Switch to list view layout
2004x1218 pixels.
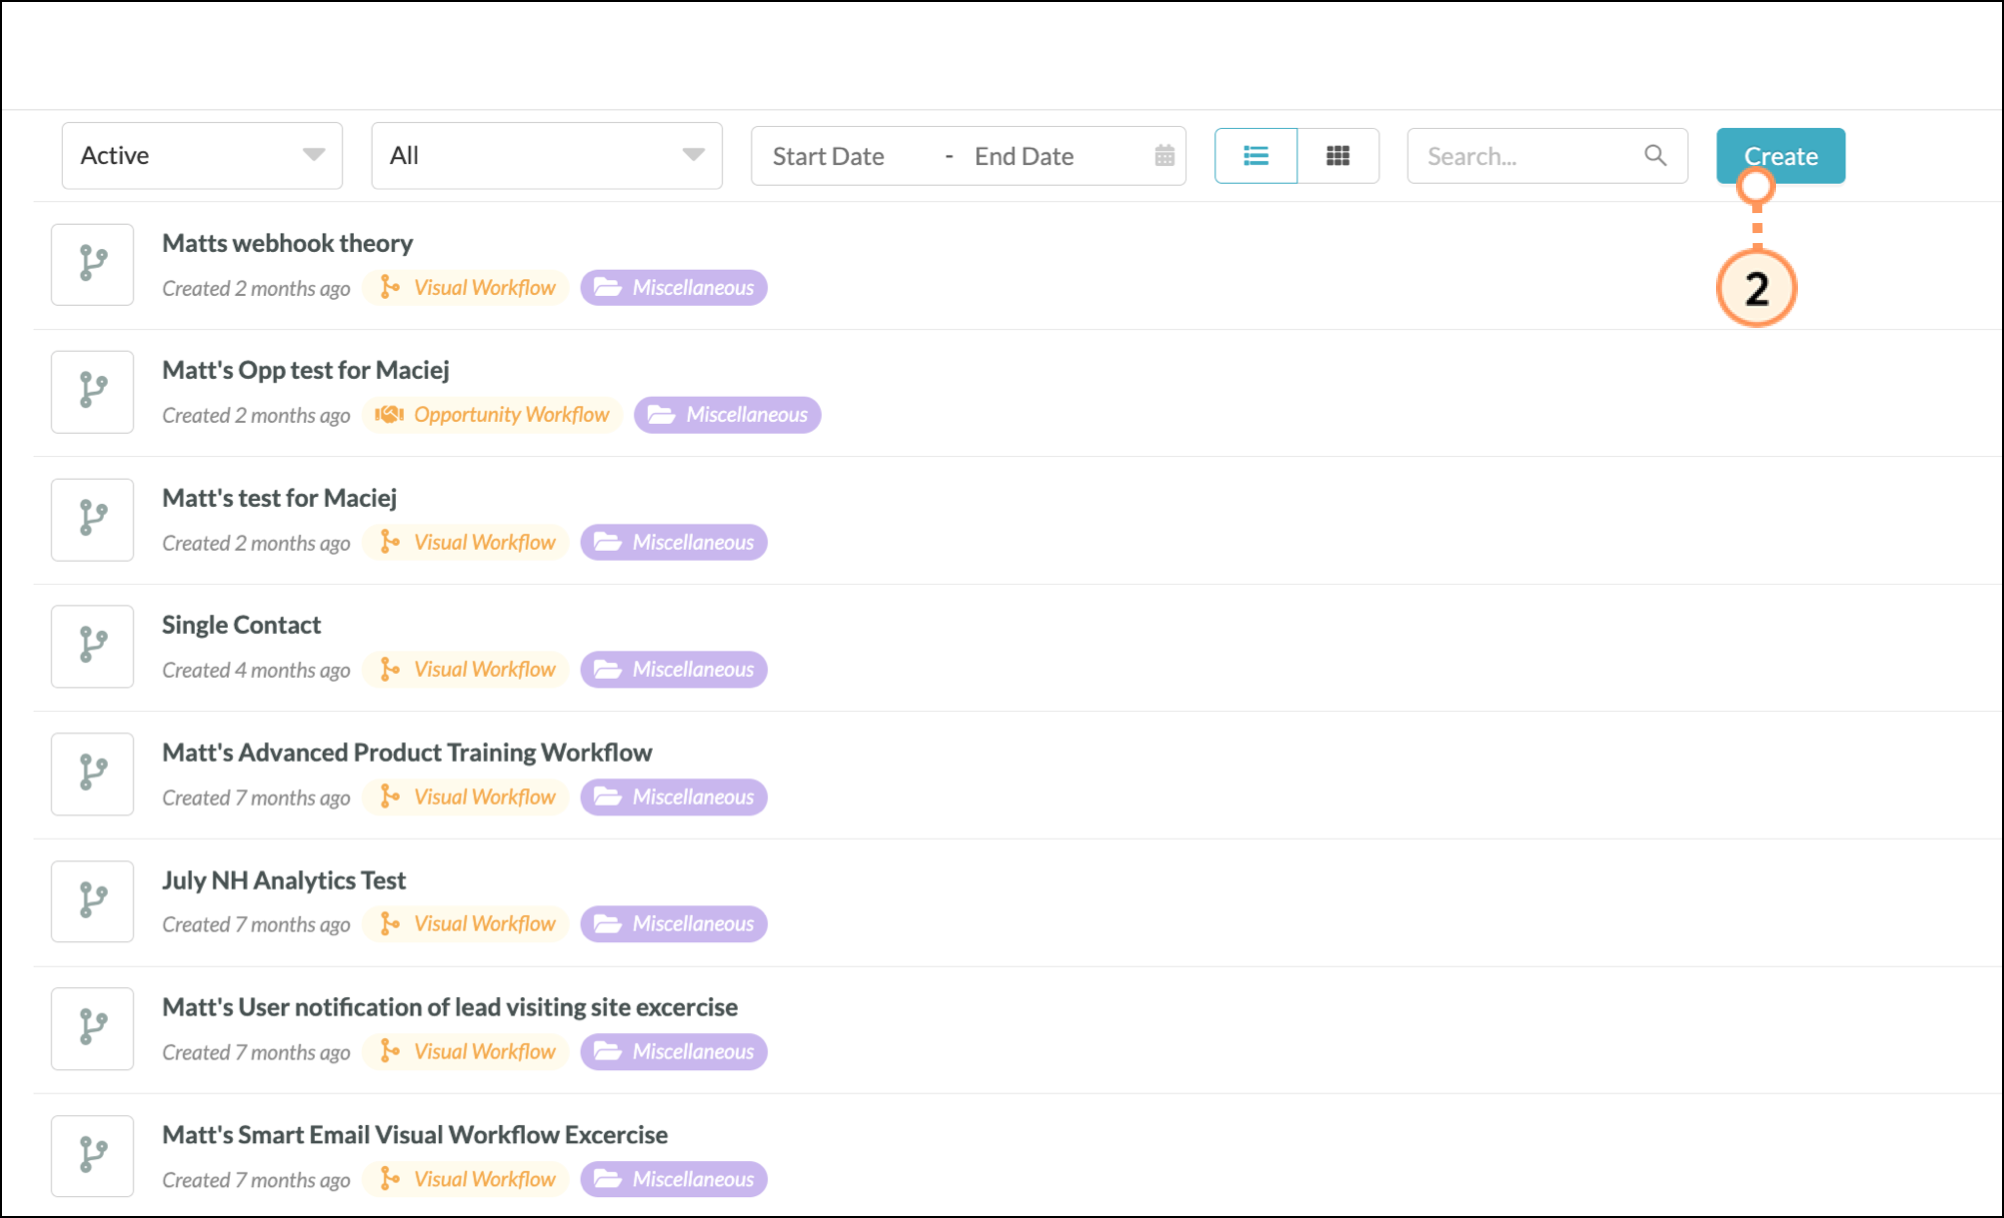click(1255, 156)
